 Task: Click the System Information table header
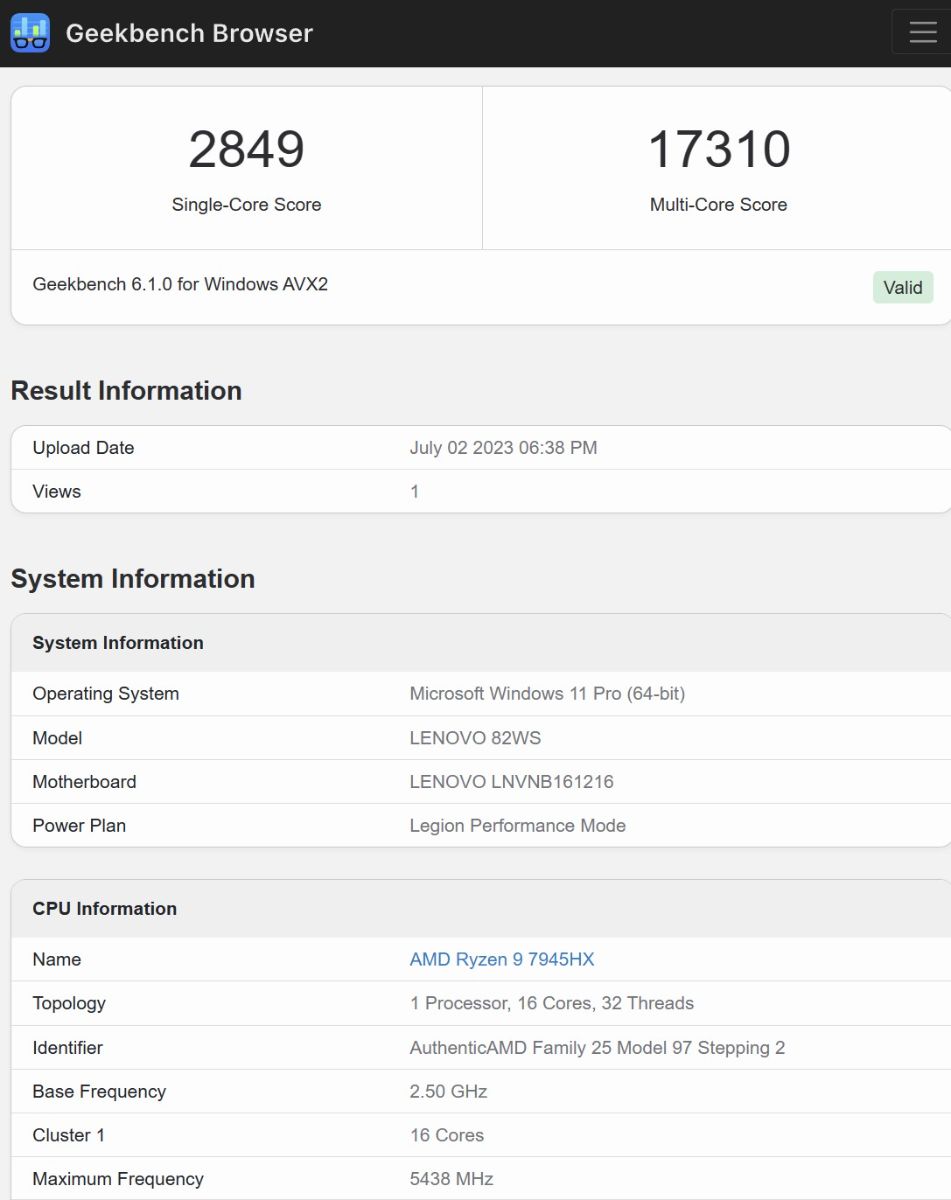pyautogui.click(x=118, y=643)
